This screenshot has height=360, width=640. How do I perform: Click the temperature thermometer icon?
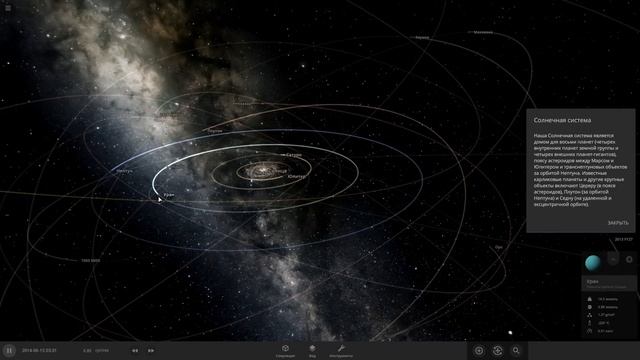click(589, 323)
